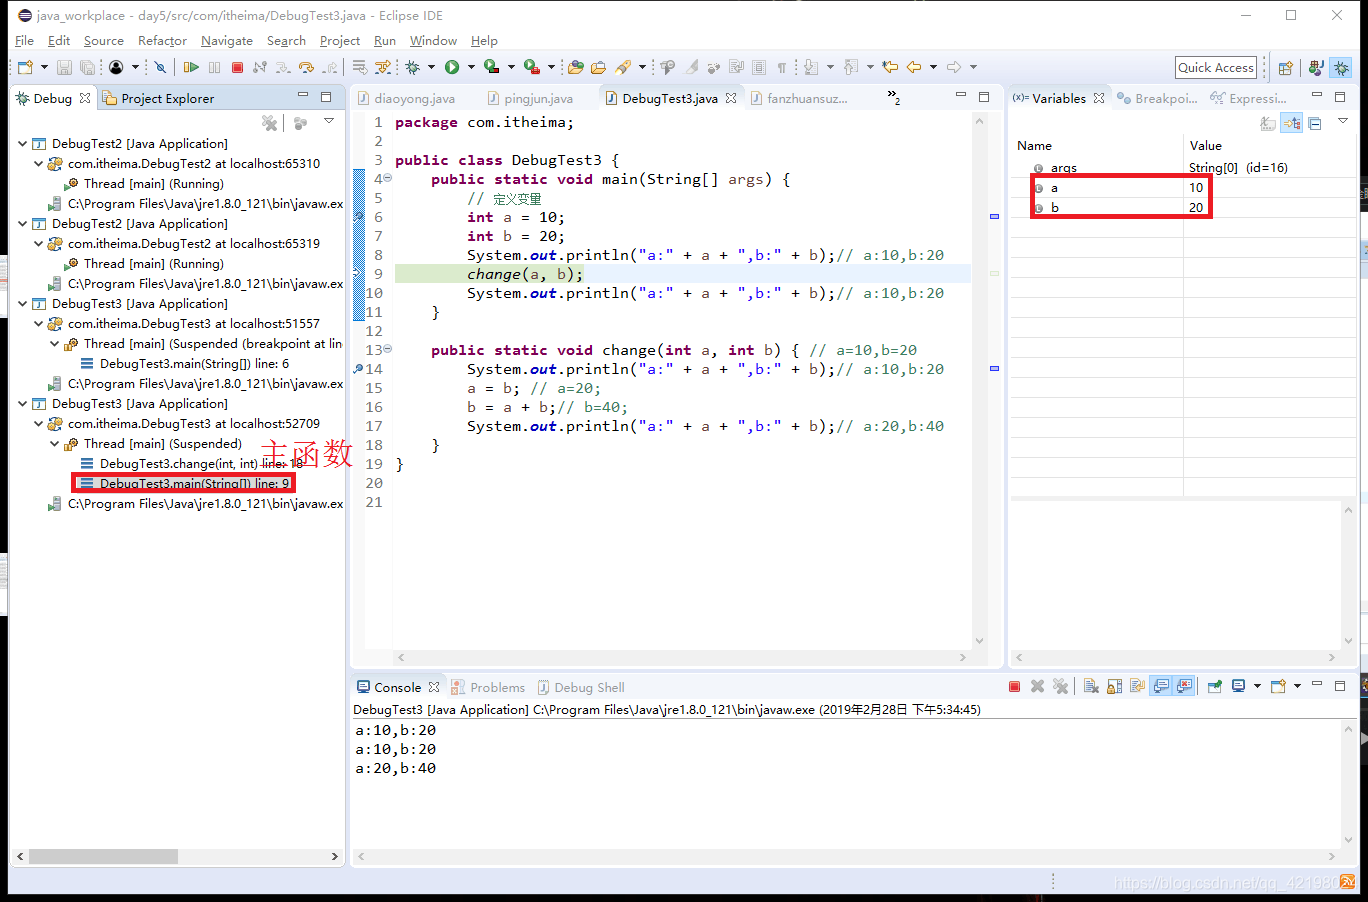Click the Suspend (pause) icon

click(215, 67)
